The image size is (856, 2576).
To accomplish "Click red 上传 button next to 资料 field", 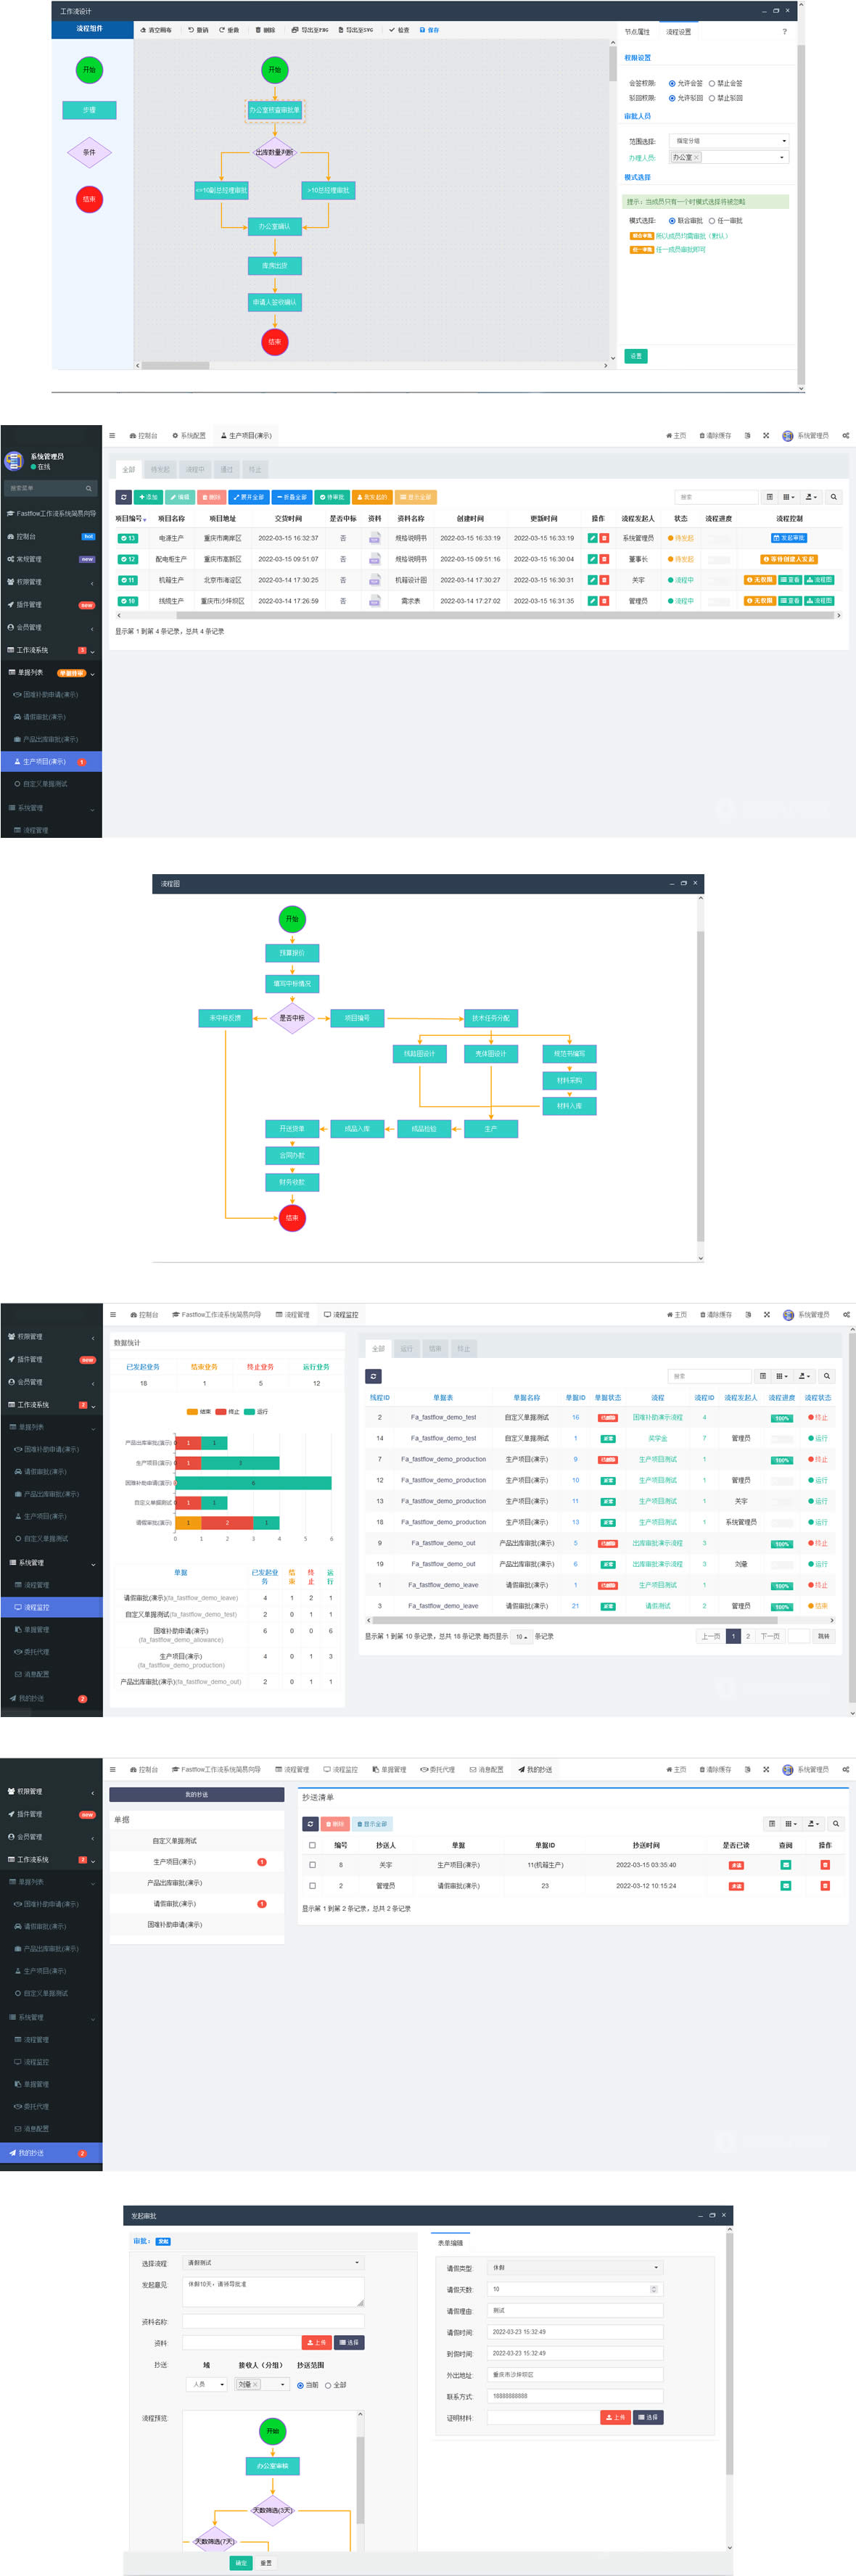I will (x=316, y=2343).
